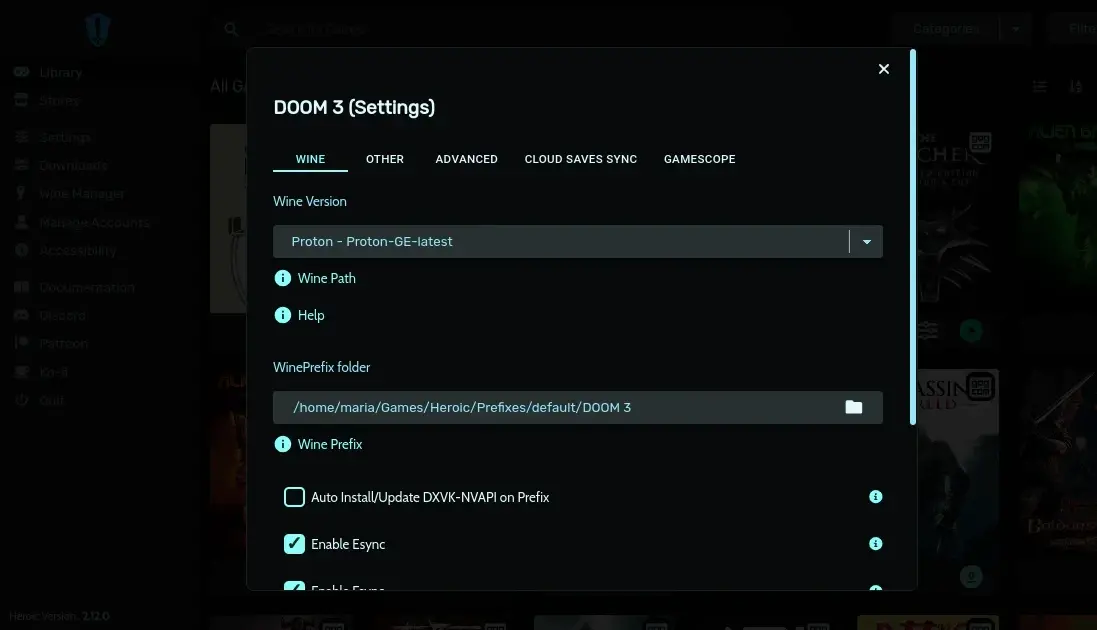The width and height of the screenshot is (1097, 630).
Task: Open Wine Manager in the sidebar
Action: click(x=69, y=194)
